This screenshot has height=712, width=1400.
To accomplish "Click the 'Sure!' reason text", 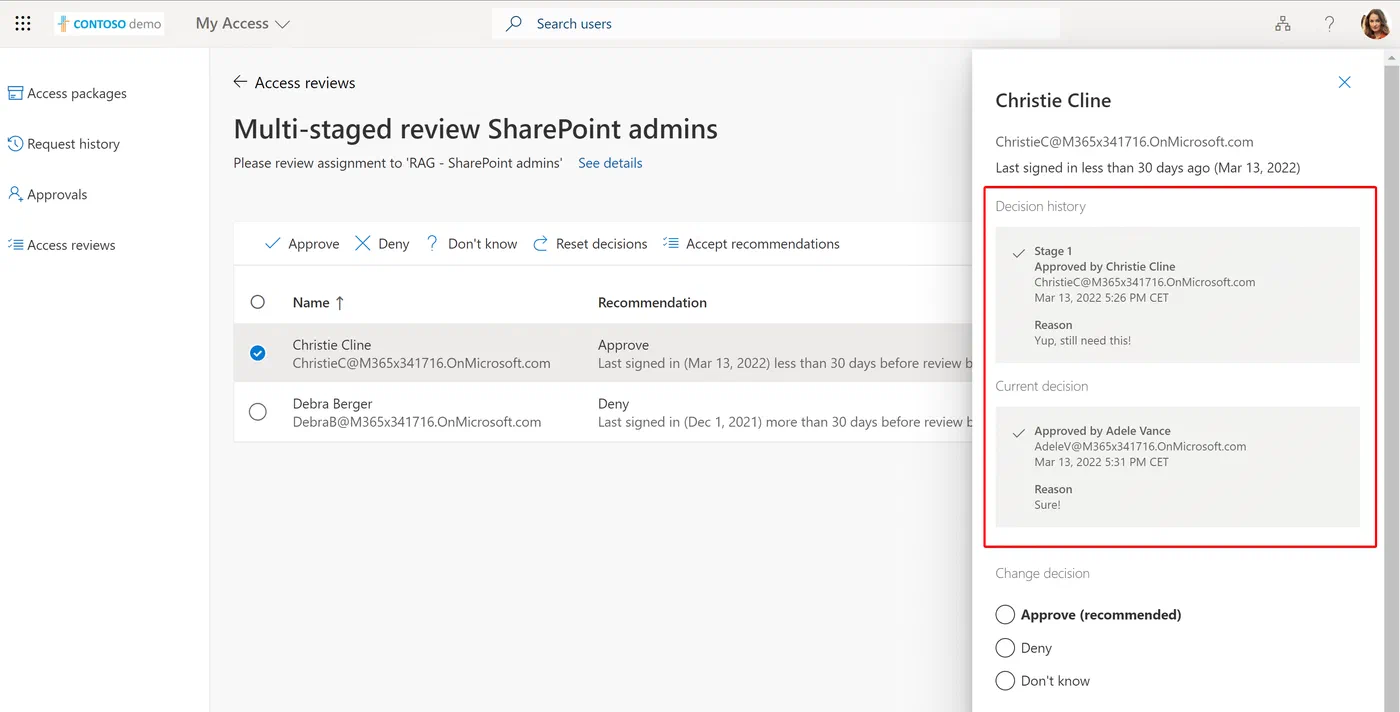I will [x=1047, y=505].
